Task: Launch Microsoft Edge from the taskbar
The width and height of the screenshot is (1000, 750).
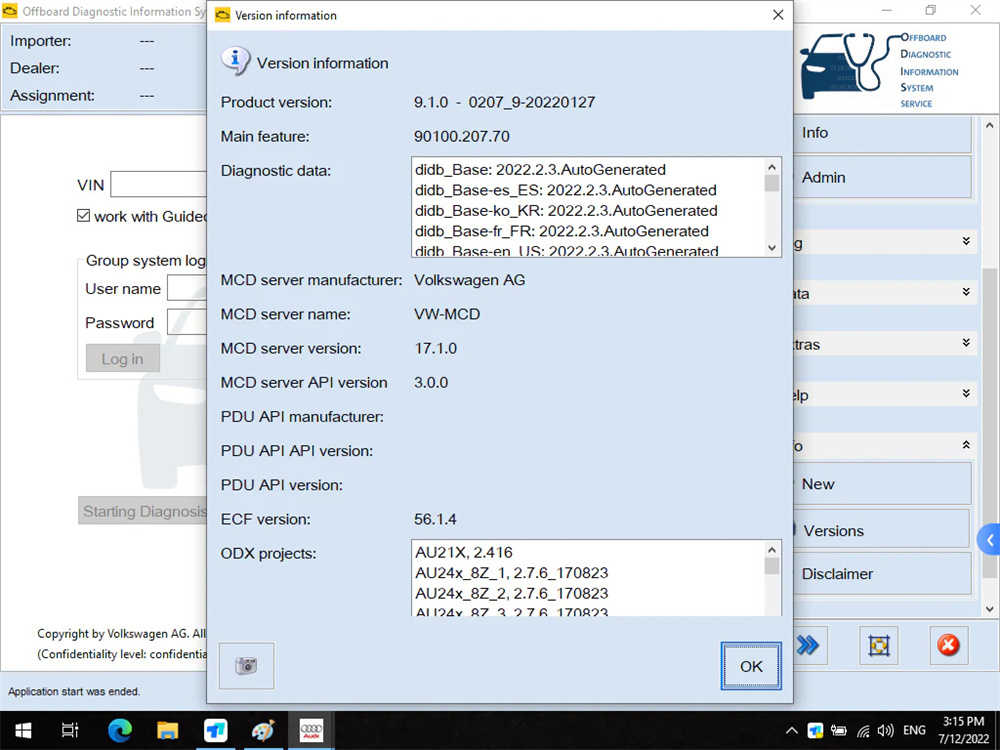Action: coord(120,730)
